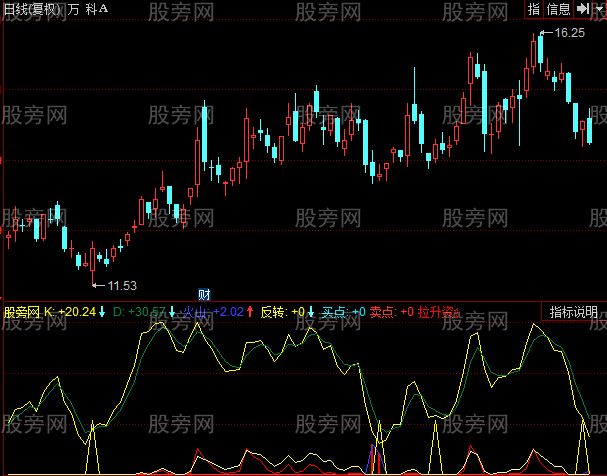Click the 反转 indicator label

pyautogui.click(x=273, y=312)
